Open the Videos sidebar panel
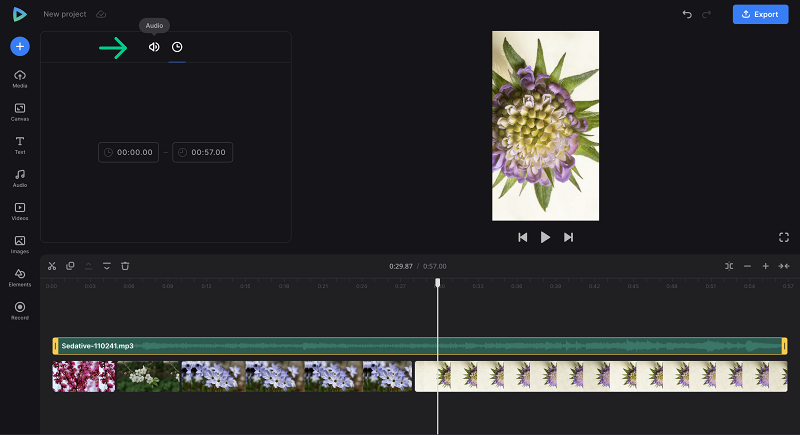The height and width of the screenshot is (435, 800). [x=20, y=211]
